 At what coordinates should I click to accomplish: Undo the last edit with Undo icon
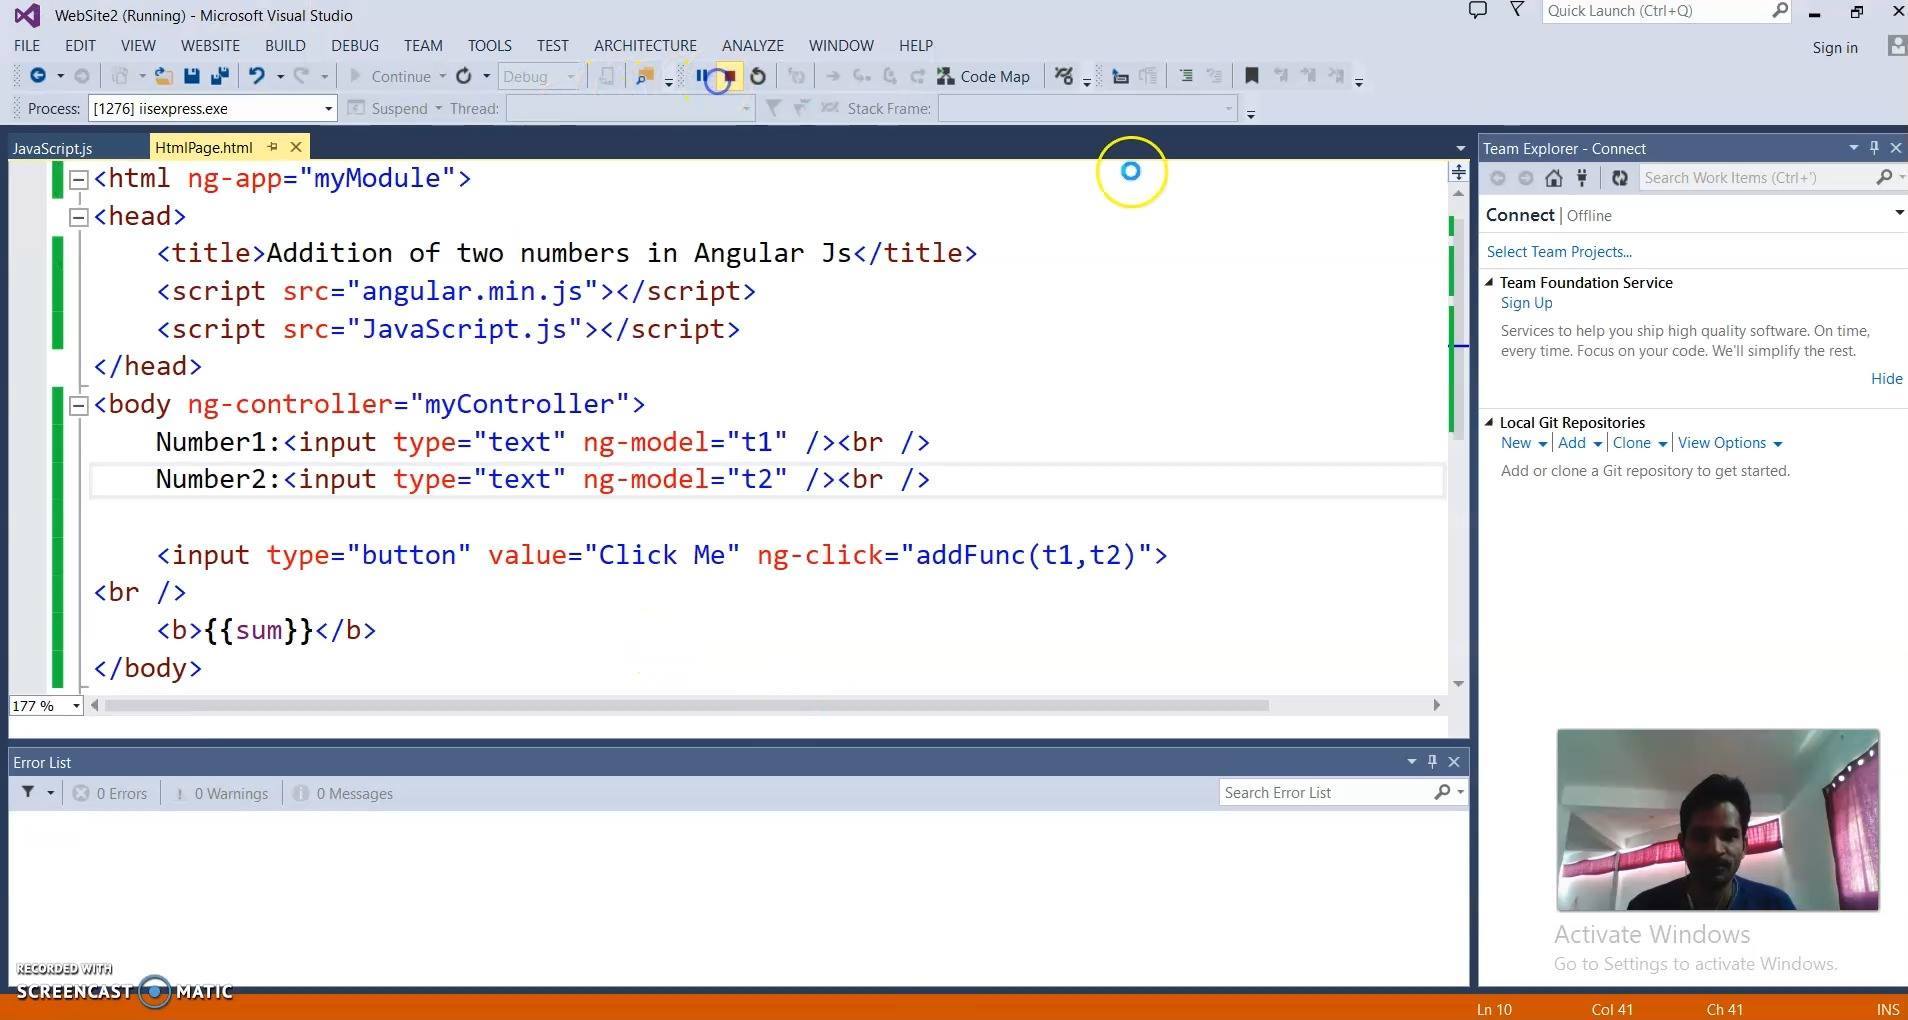click(x=257, y=76)
